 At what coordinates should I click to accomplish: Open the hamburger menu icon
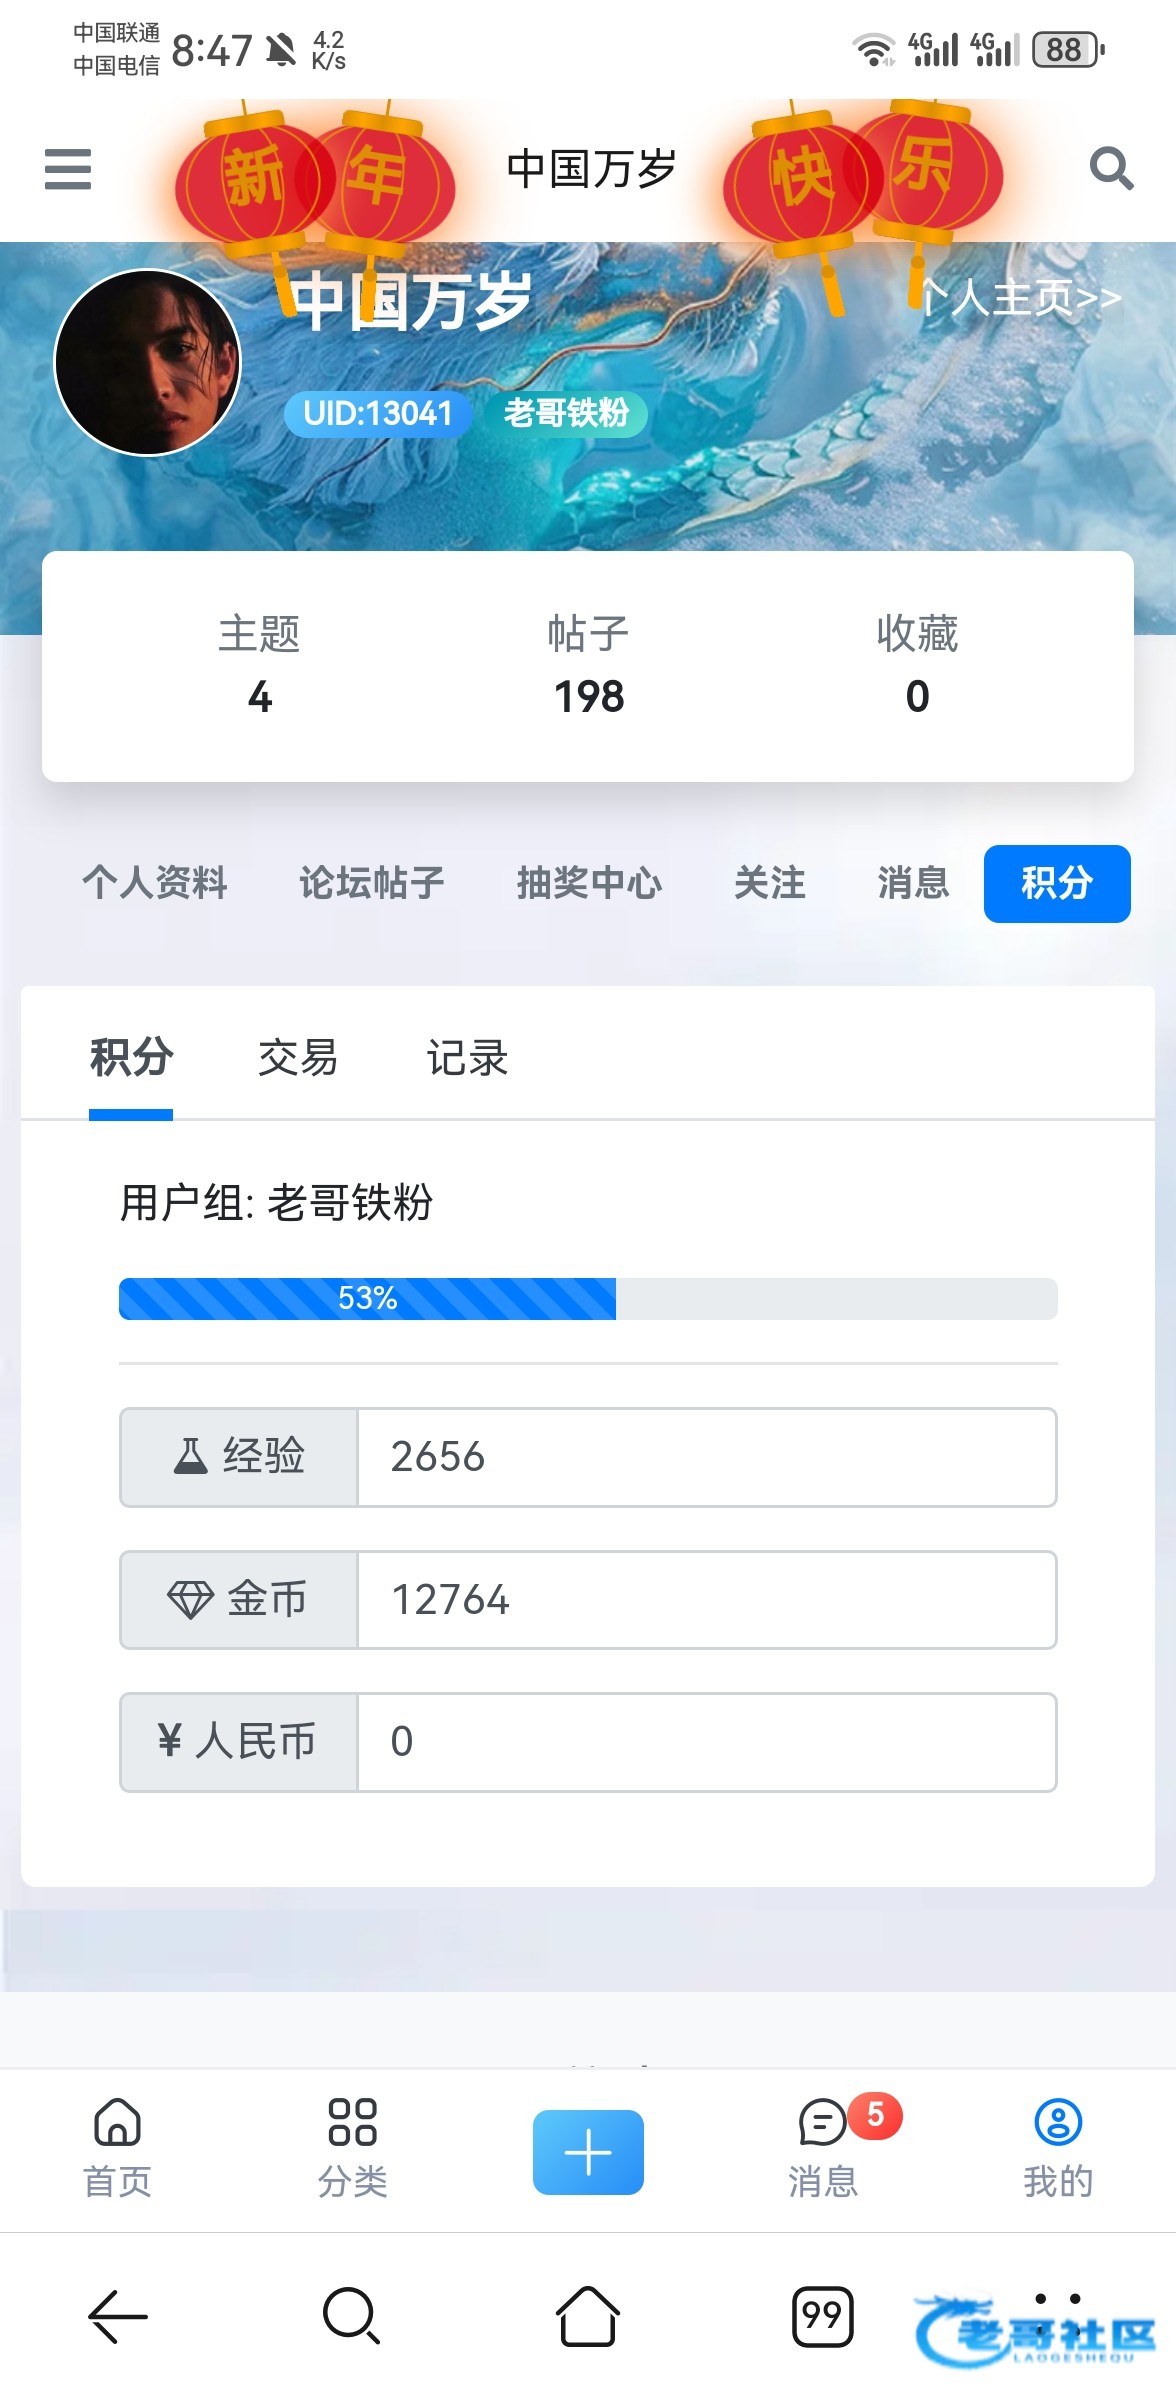(x=68, y=169)
